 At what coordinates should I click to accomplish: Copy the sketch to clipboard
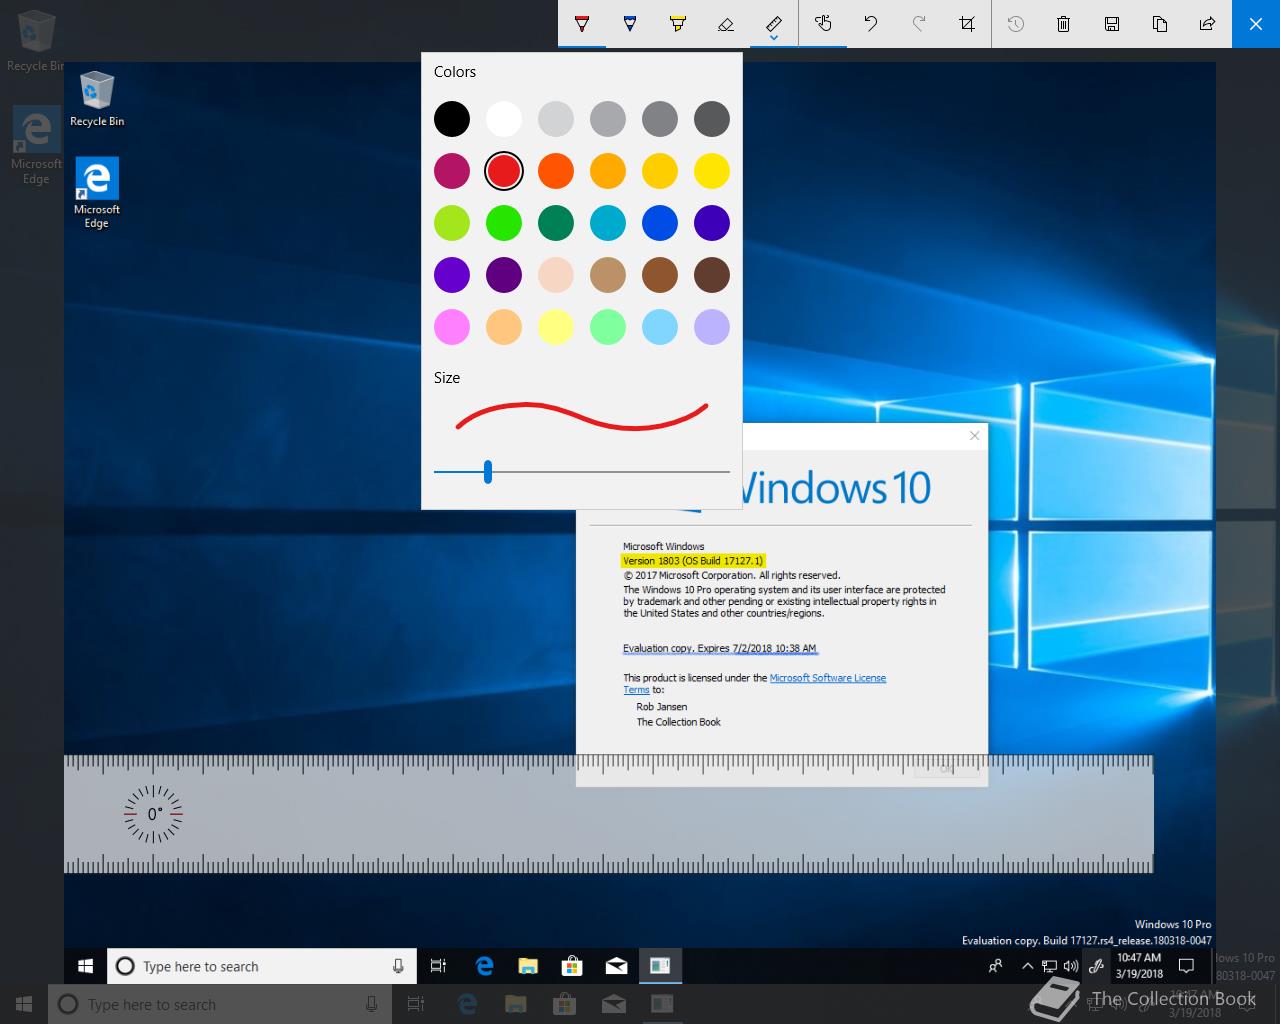click(x=1160, y=23)
